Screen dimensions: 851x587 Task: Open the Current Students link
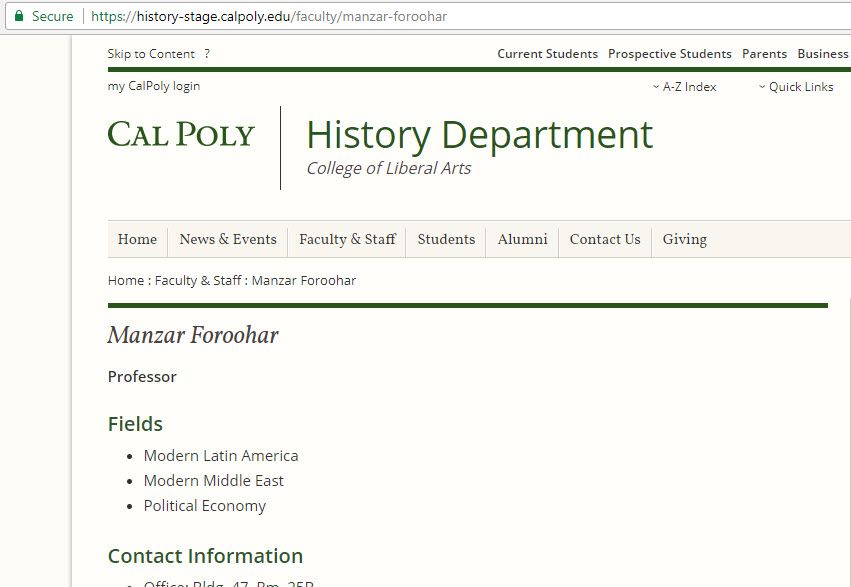pos(547,54)
